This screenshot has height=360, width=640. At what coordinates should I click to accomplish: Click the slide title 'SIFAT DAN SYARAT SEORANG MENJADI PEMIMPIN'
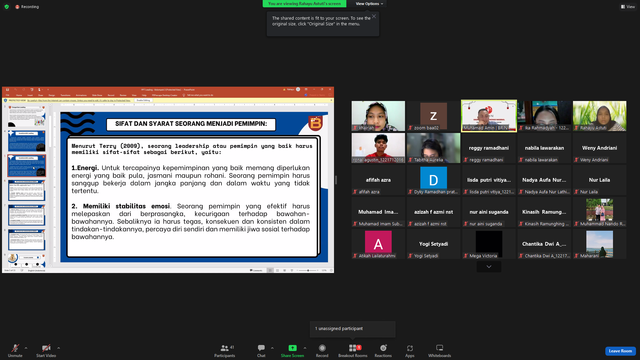tap(191, 124)
